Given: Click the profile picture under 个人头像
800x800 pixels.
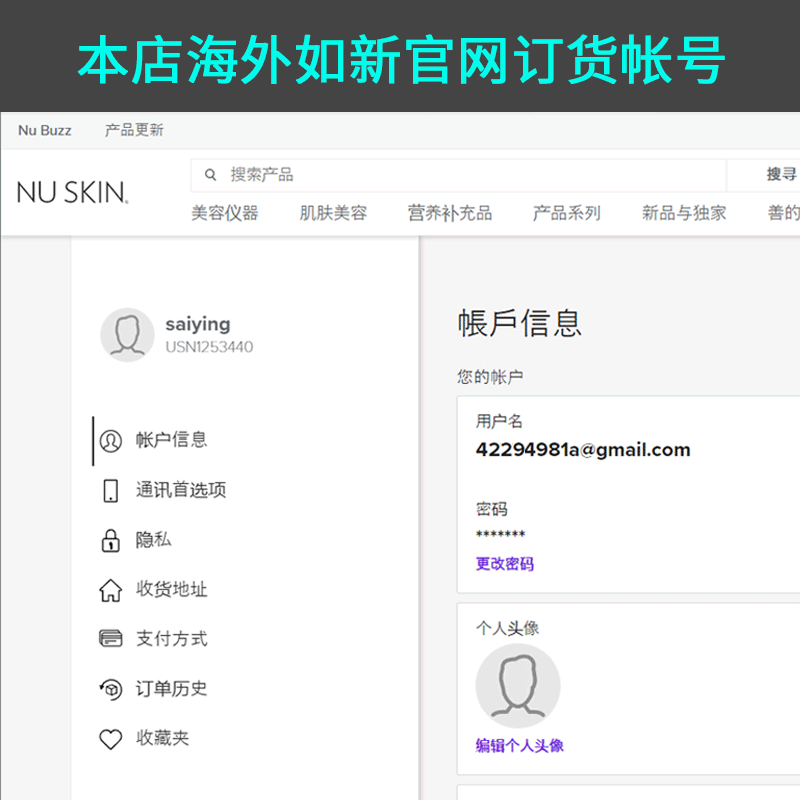Looking at the screenshot, I should click(518, 685).
